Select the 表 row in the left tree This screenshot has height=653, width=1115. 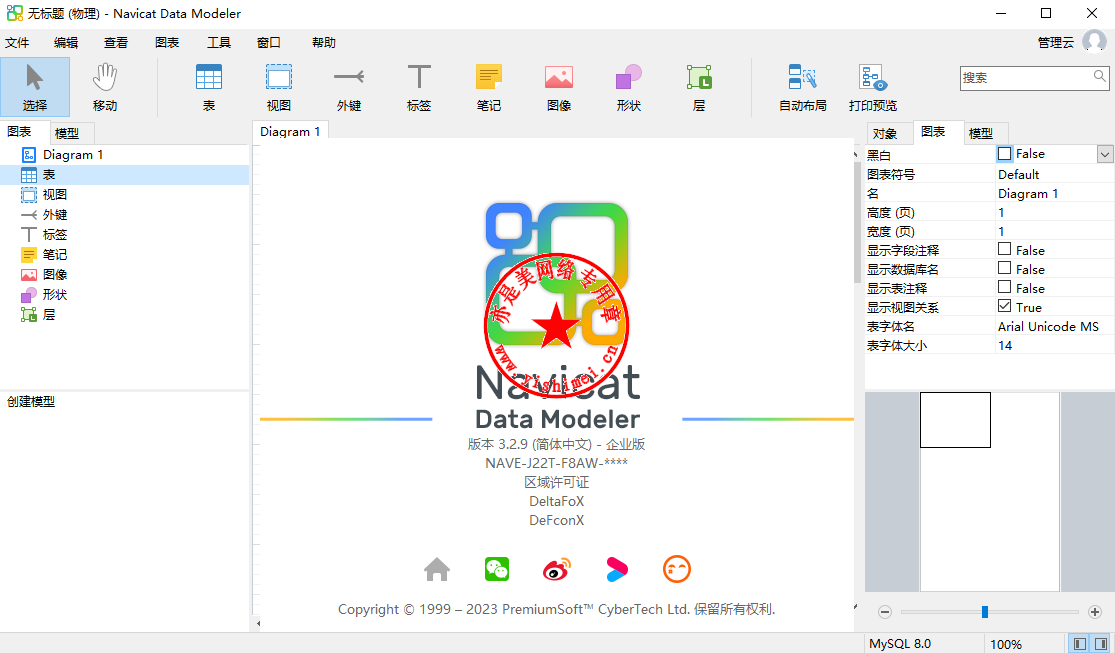pos(124,175)
